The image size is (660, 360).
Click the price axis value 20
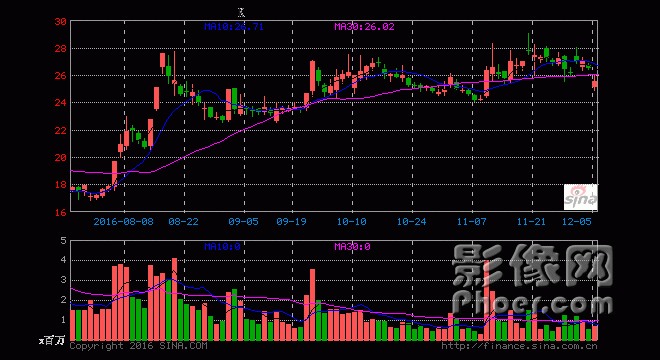tap(61, 157)
